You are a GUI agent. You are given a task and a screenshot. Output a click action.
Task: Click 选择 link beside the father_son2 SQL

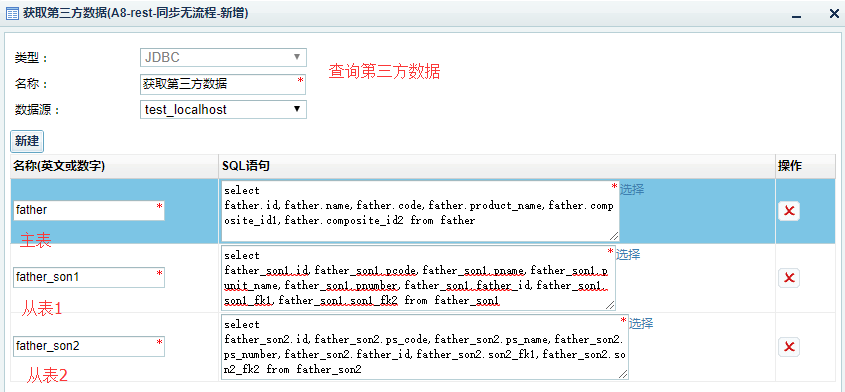coord(641,324)
